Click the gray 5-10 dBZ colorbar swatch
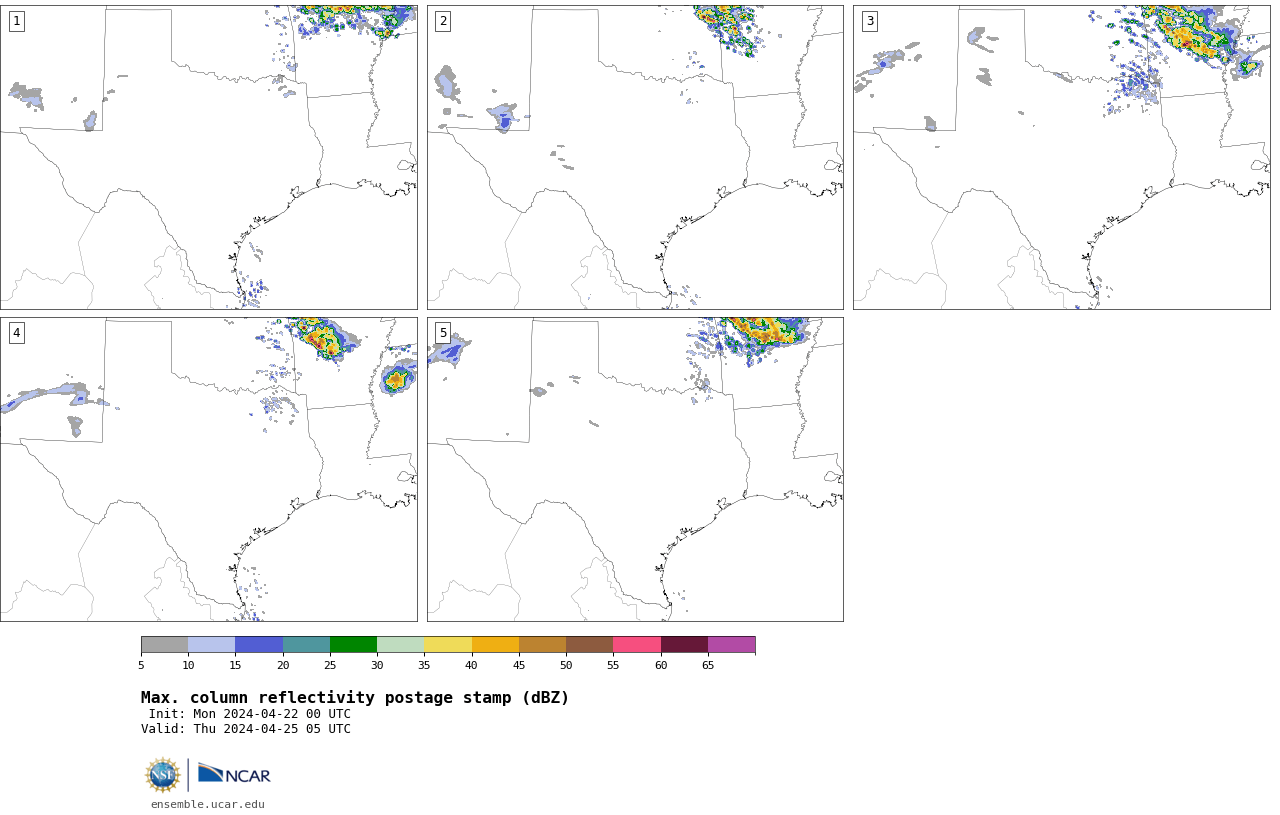The height and width of the screenshot is (815, 1280). pyautogui.click(x=164, y=645)
